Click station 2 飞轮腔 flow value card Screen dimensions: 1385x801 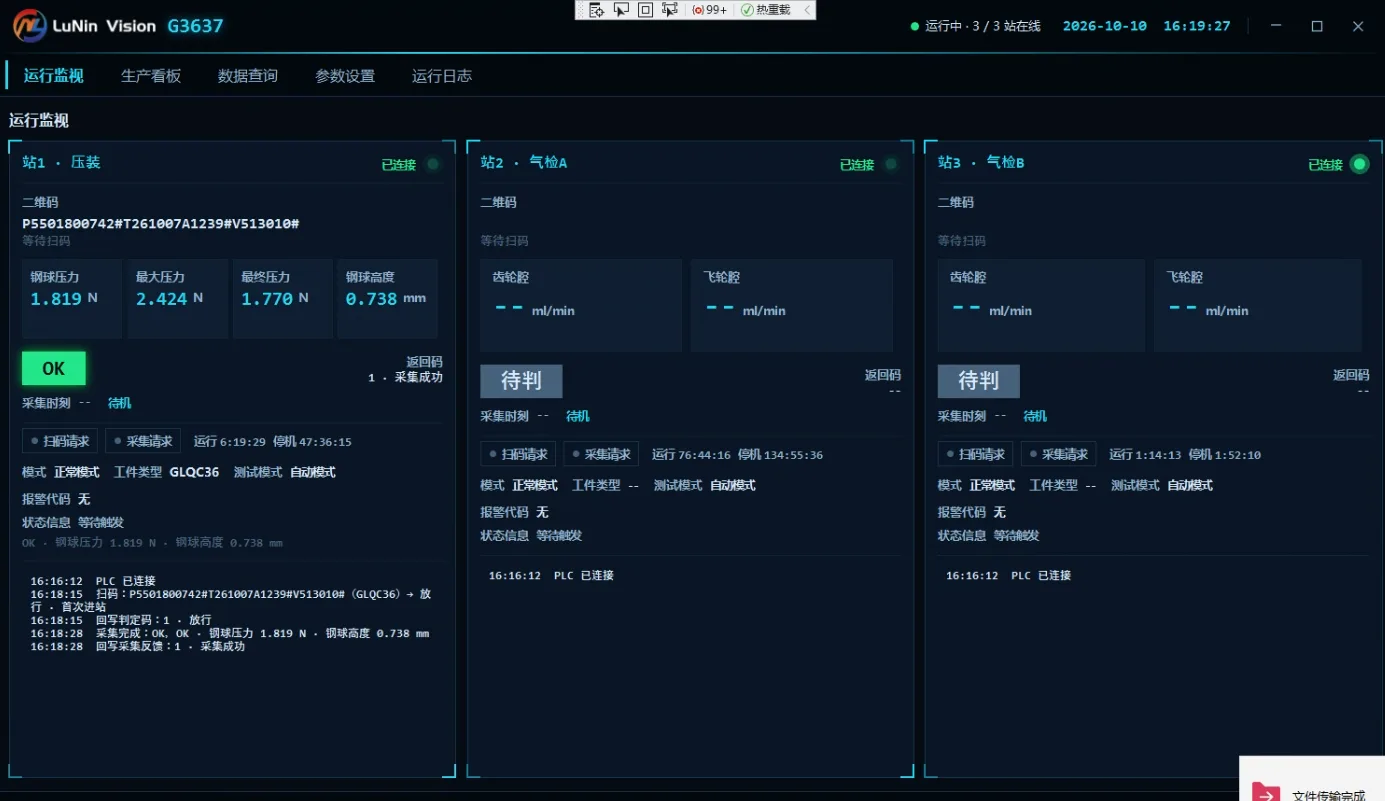[x=792, y=306]
